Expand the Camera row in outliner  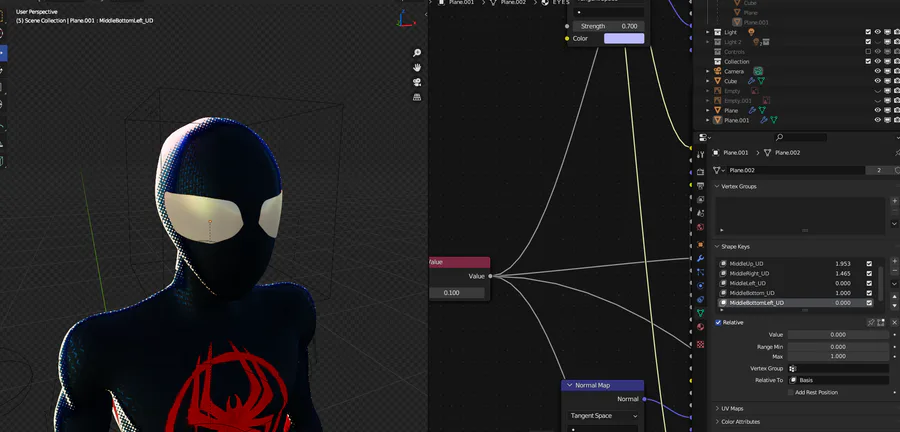click(x=708, y=71)
